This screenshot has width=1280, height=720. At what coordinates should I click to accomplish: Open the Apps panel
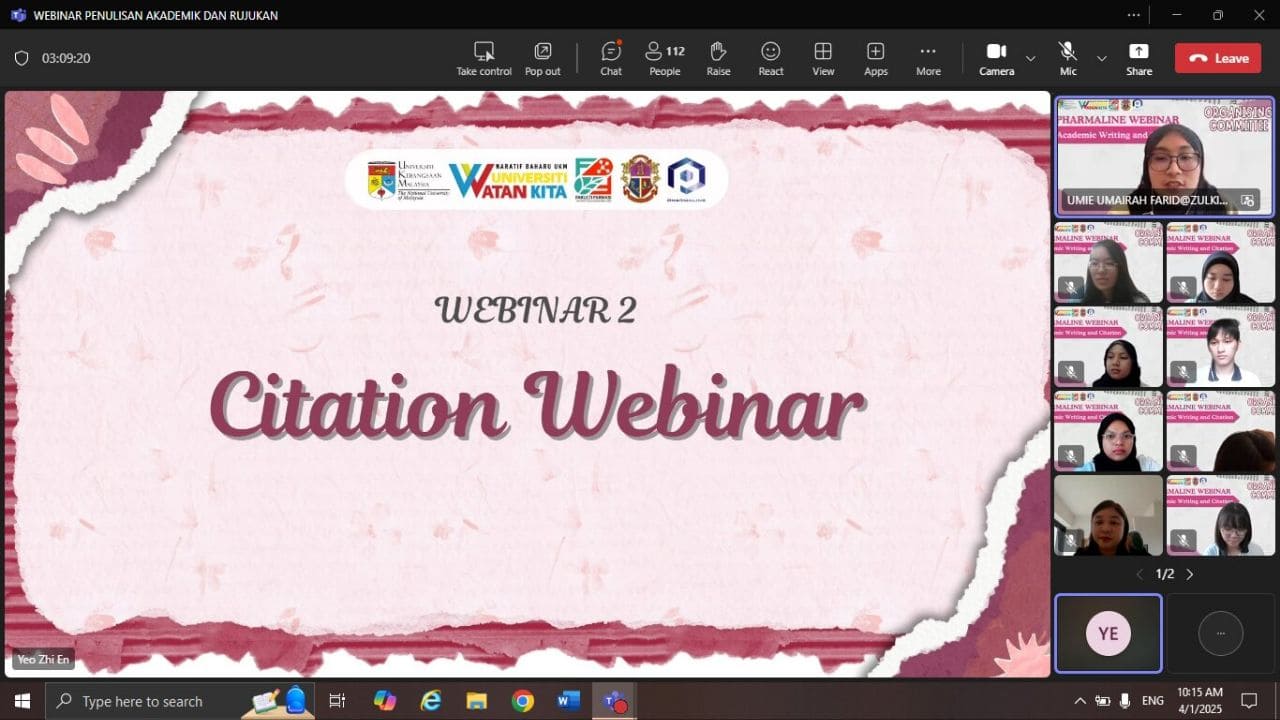876,58
